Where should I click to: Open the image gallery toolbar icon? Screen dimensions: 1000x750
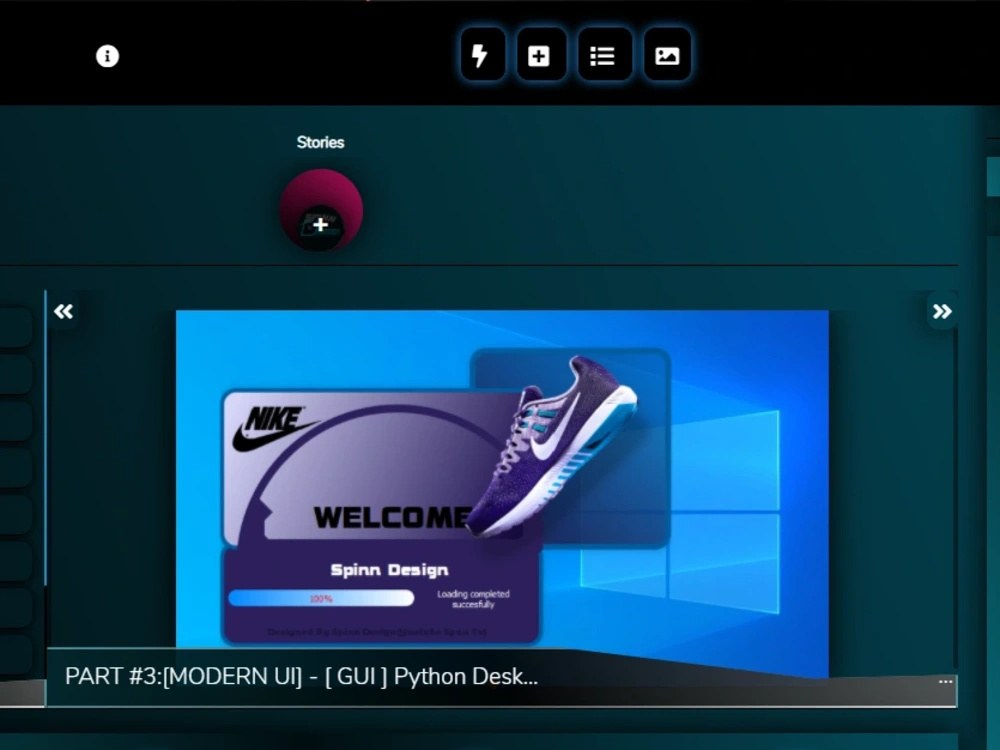[667, 55]
